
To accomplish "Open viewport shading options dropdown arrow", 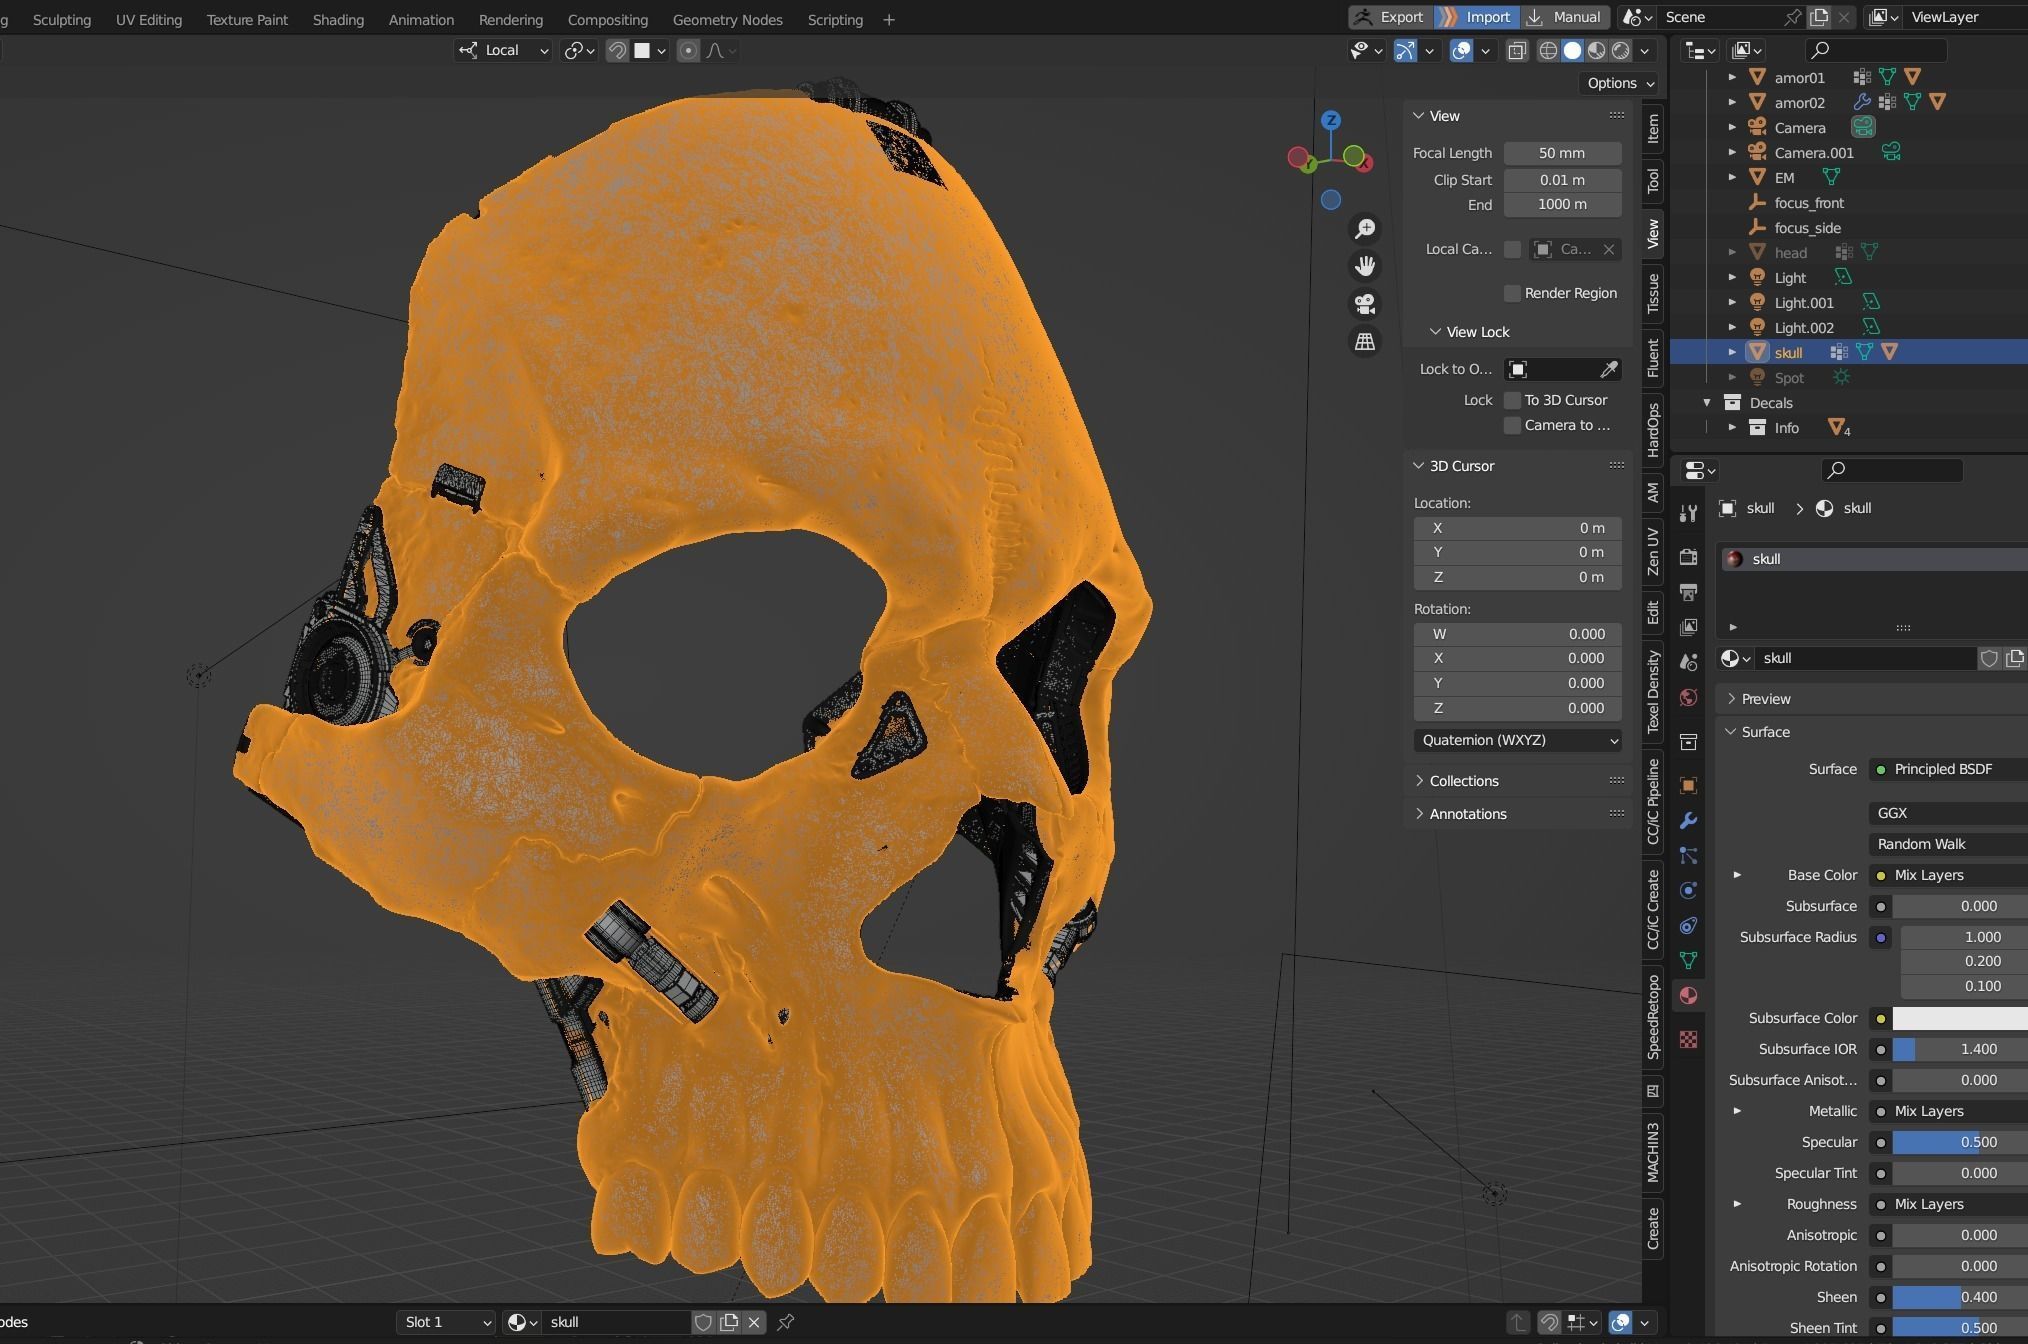I will (x=1645, y=51).
